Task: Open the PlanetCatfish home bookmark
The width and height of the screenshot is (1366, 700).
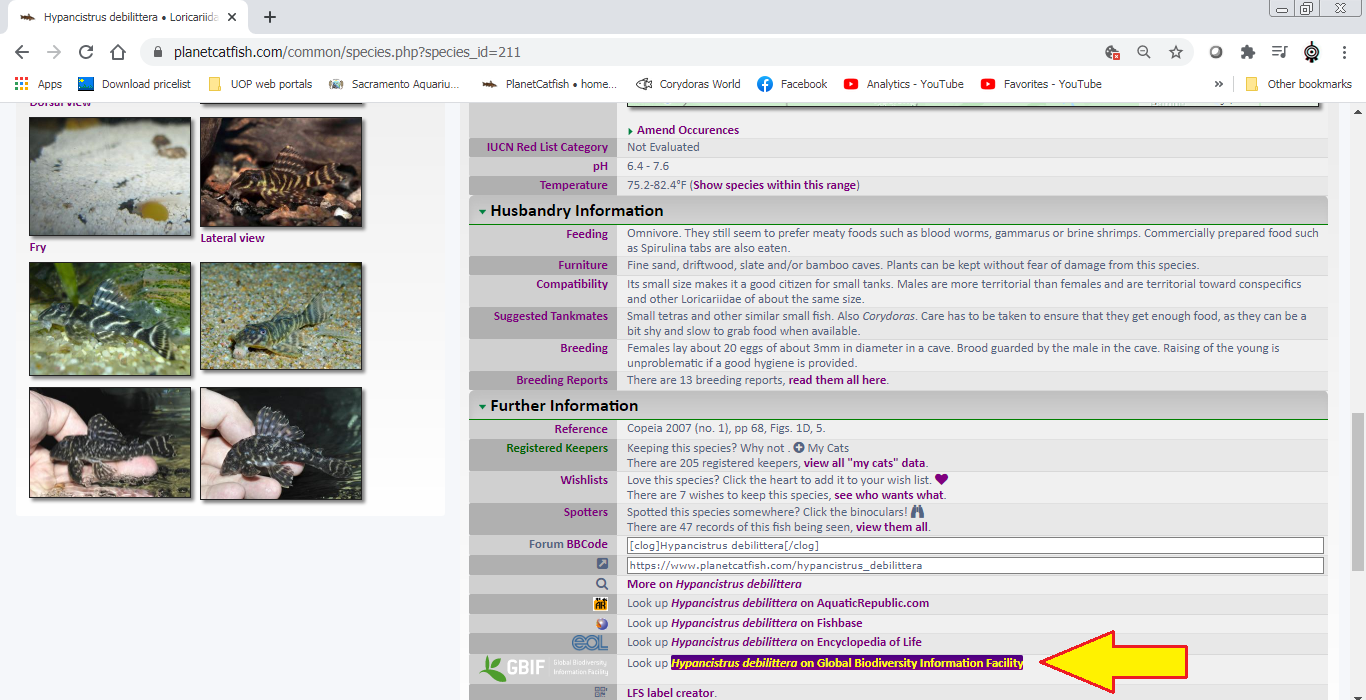Action: (x=550, y=84)
